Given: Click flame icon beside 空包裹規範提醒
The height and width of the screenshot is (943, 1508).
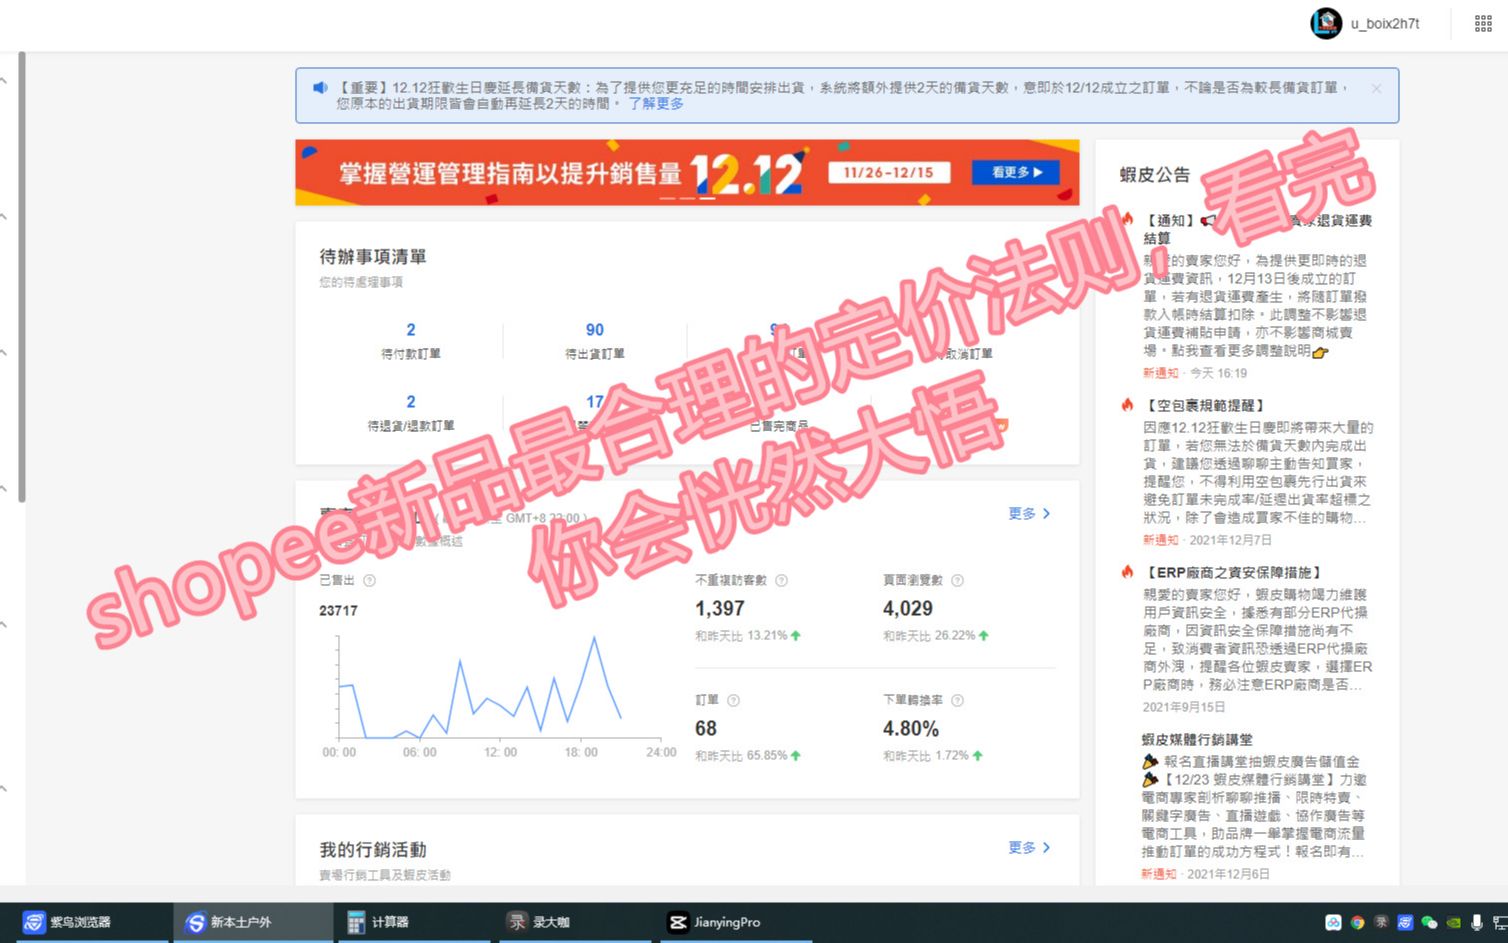Looking at the screenshot, I should (1127, 405).
